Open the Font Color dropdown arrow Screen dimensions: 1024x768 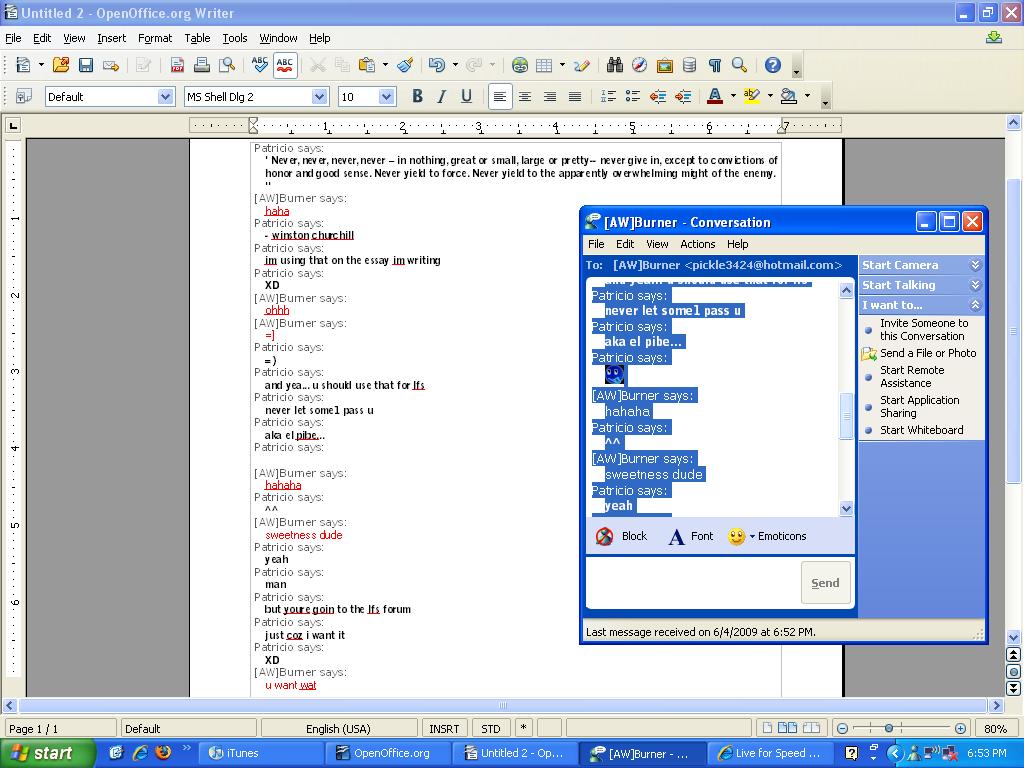coord(733,97)
